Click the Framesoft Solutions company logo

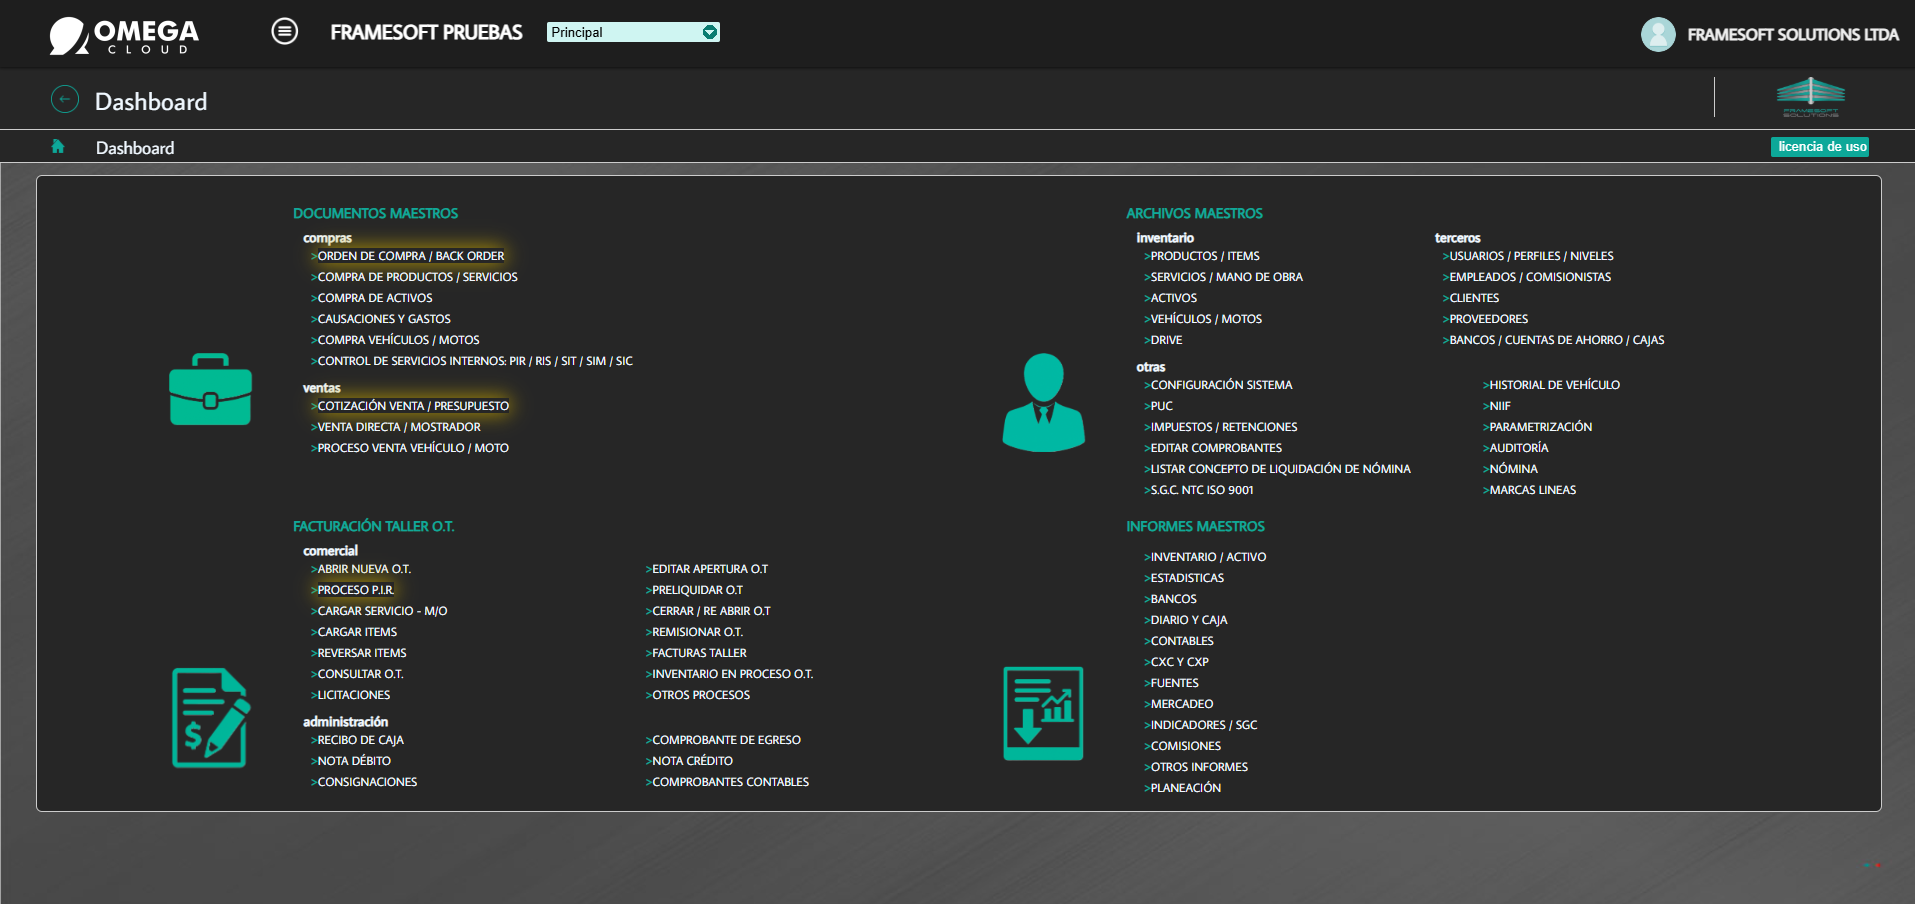[1811, 97]
